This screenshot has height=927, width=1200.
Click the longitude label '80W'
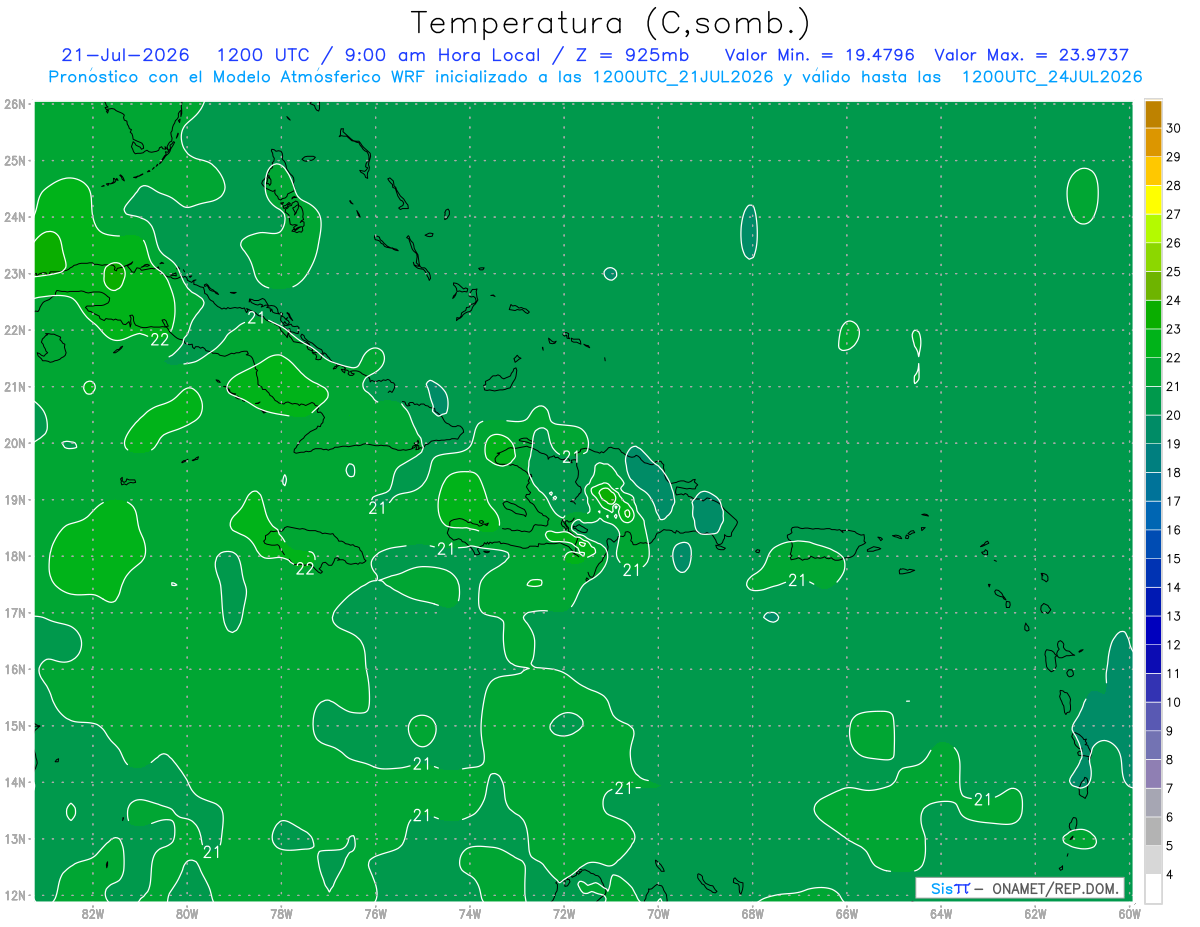tap(187, 914)
